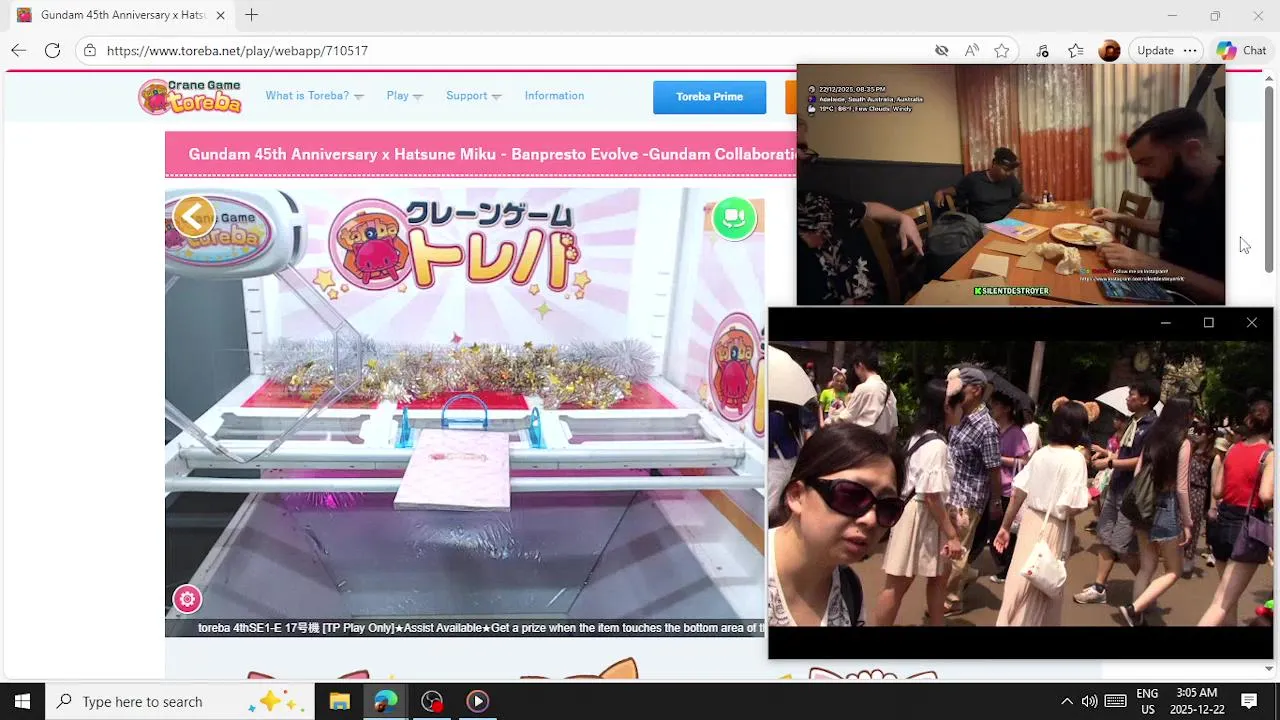Open a new browser tab
Image resolution: width=1280 pixels, height=720 pixels.
(x=251, y=15)
